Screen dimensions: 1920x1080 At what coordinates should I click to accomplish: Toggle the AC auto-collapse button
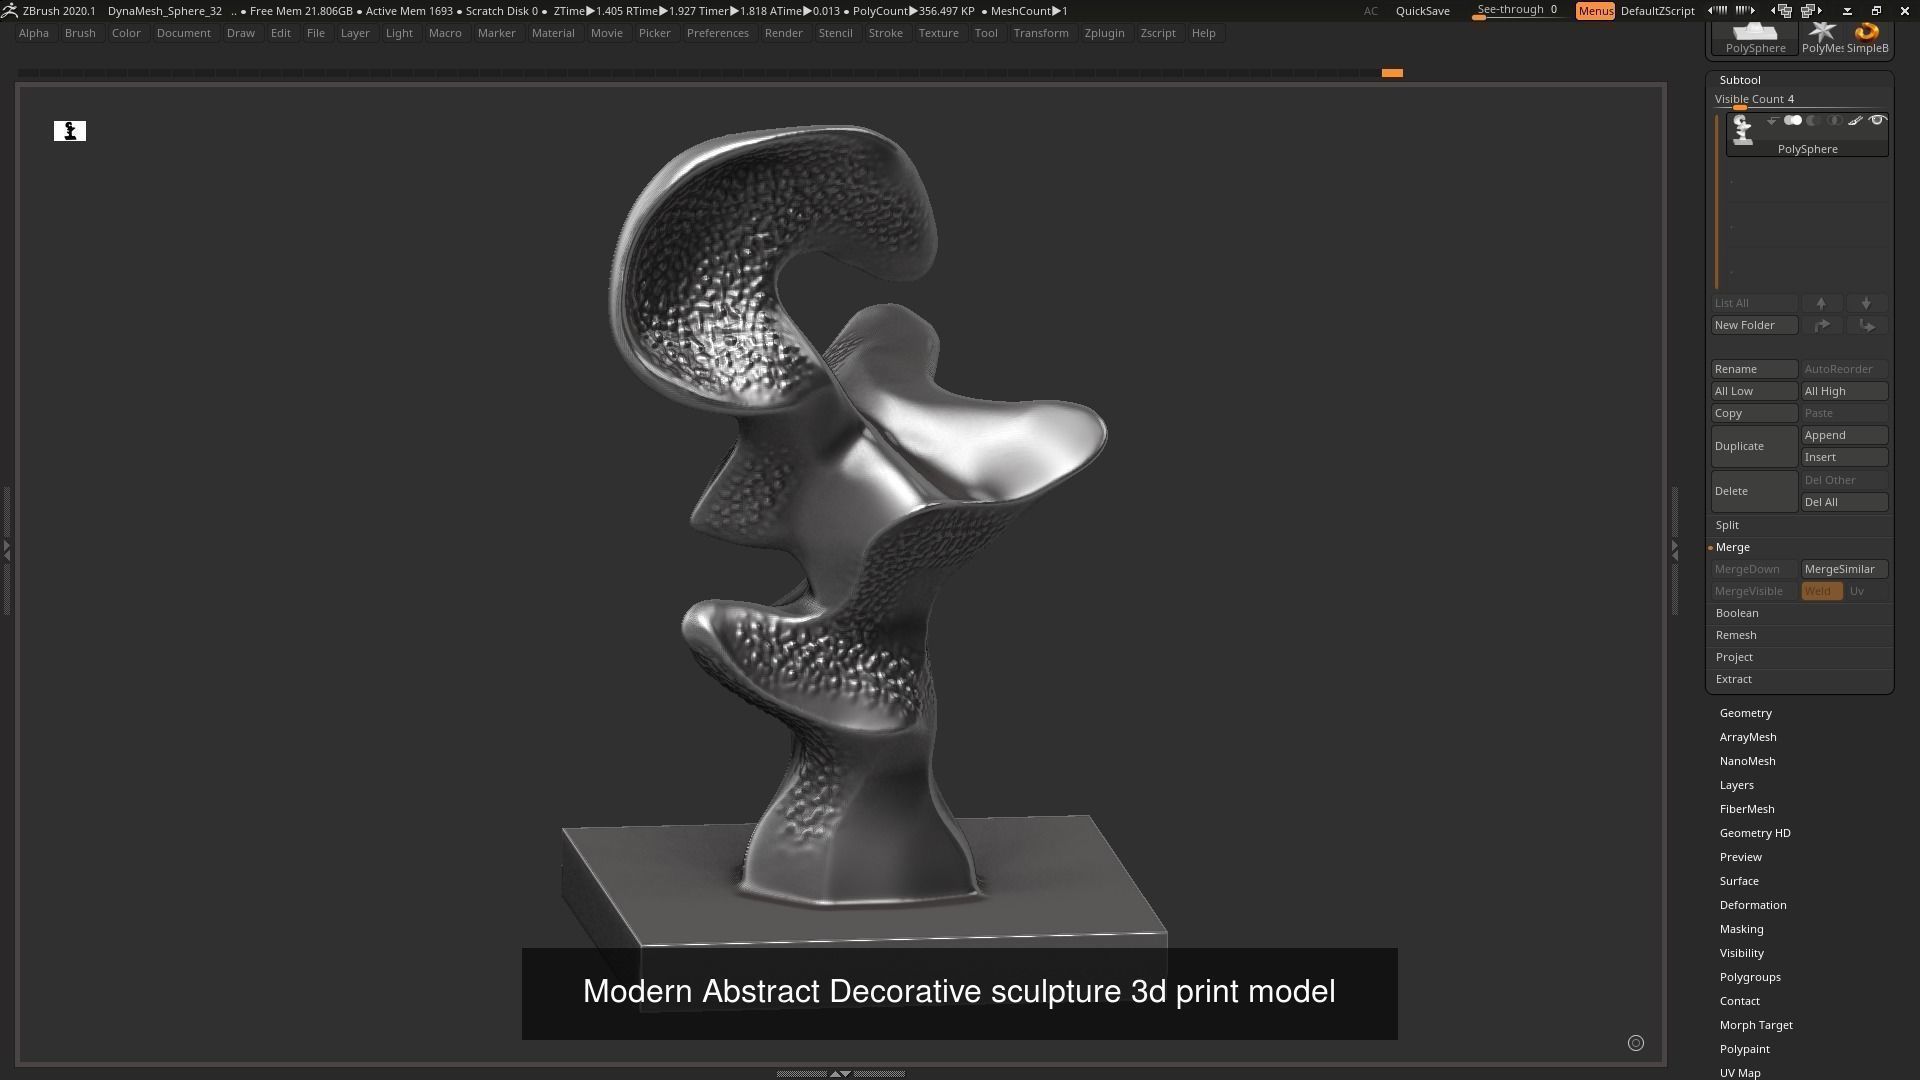tap(1371, 11)
